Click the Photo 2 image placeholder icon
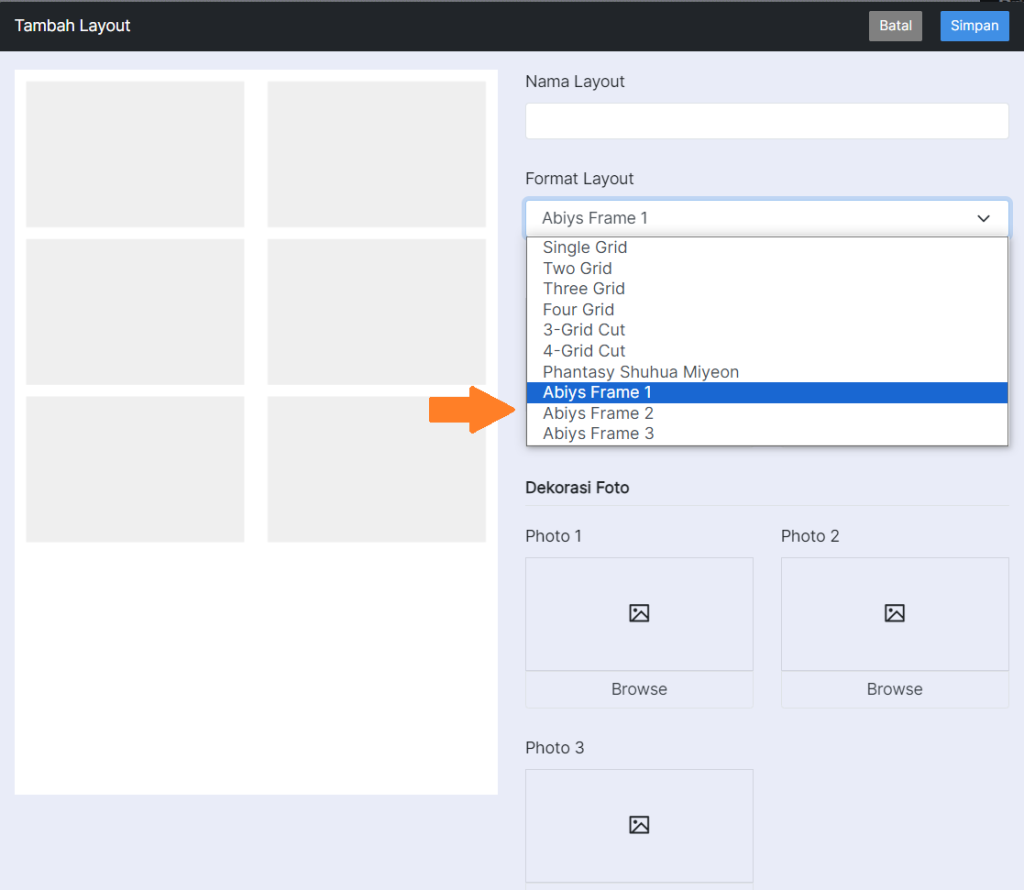Image resolution: width=1024 pixels, height=890 pixels. 895,613
